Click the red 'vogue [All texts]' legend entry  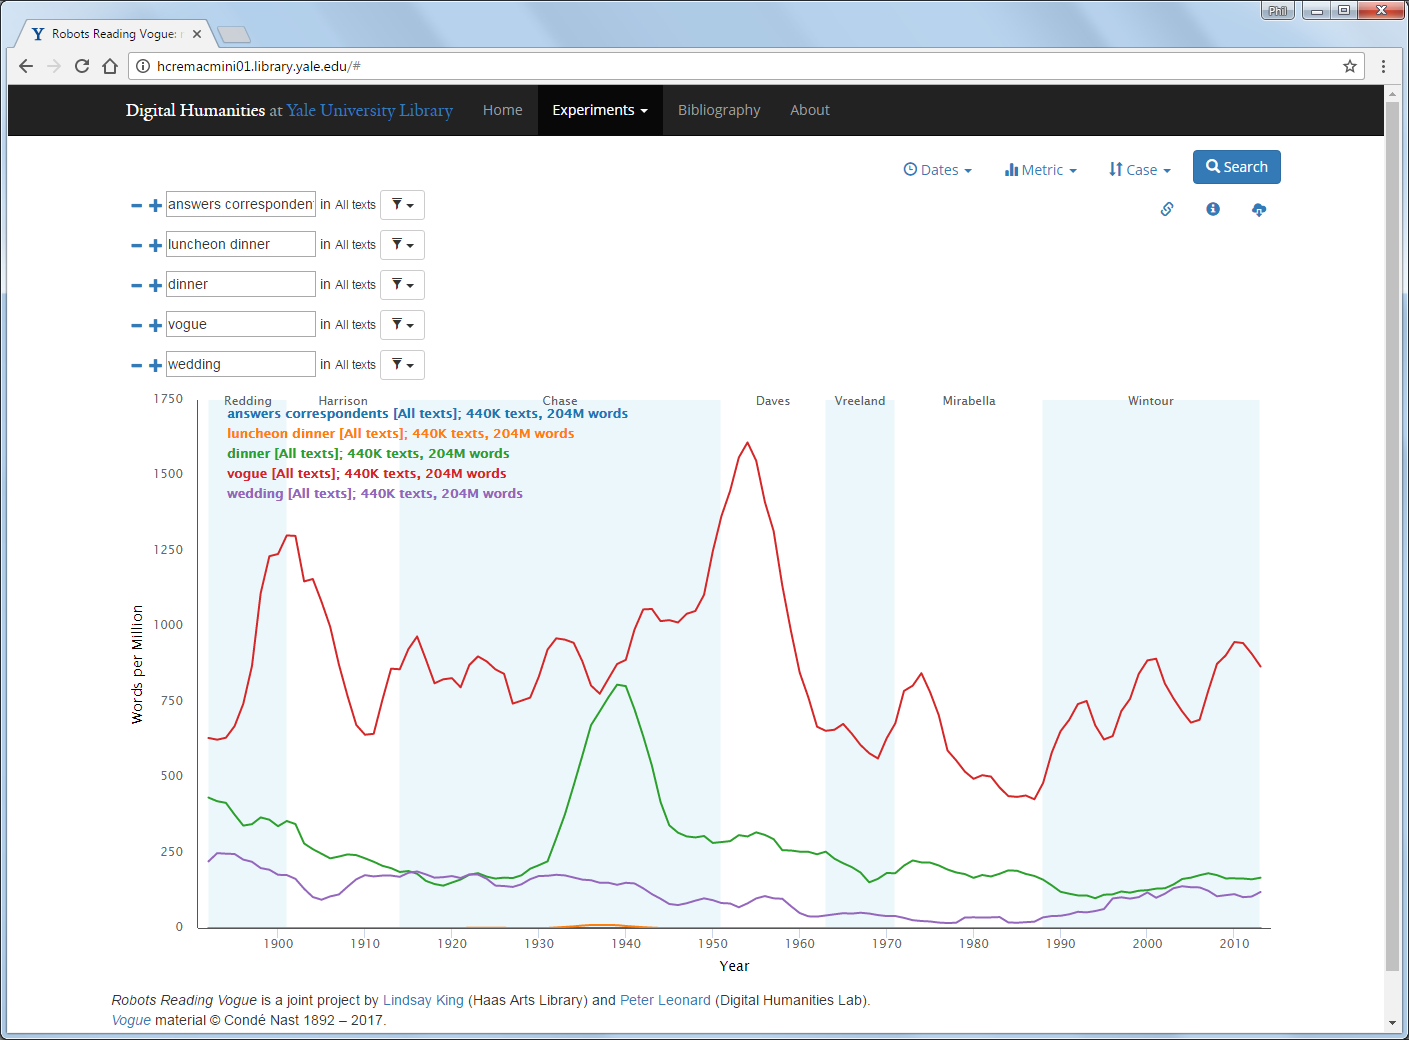367,474
